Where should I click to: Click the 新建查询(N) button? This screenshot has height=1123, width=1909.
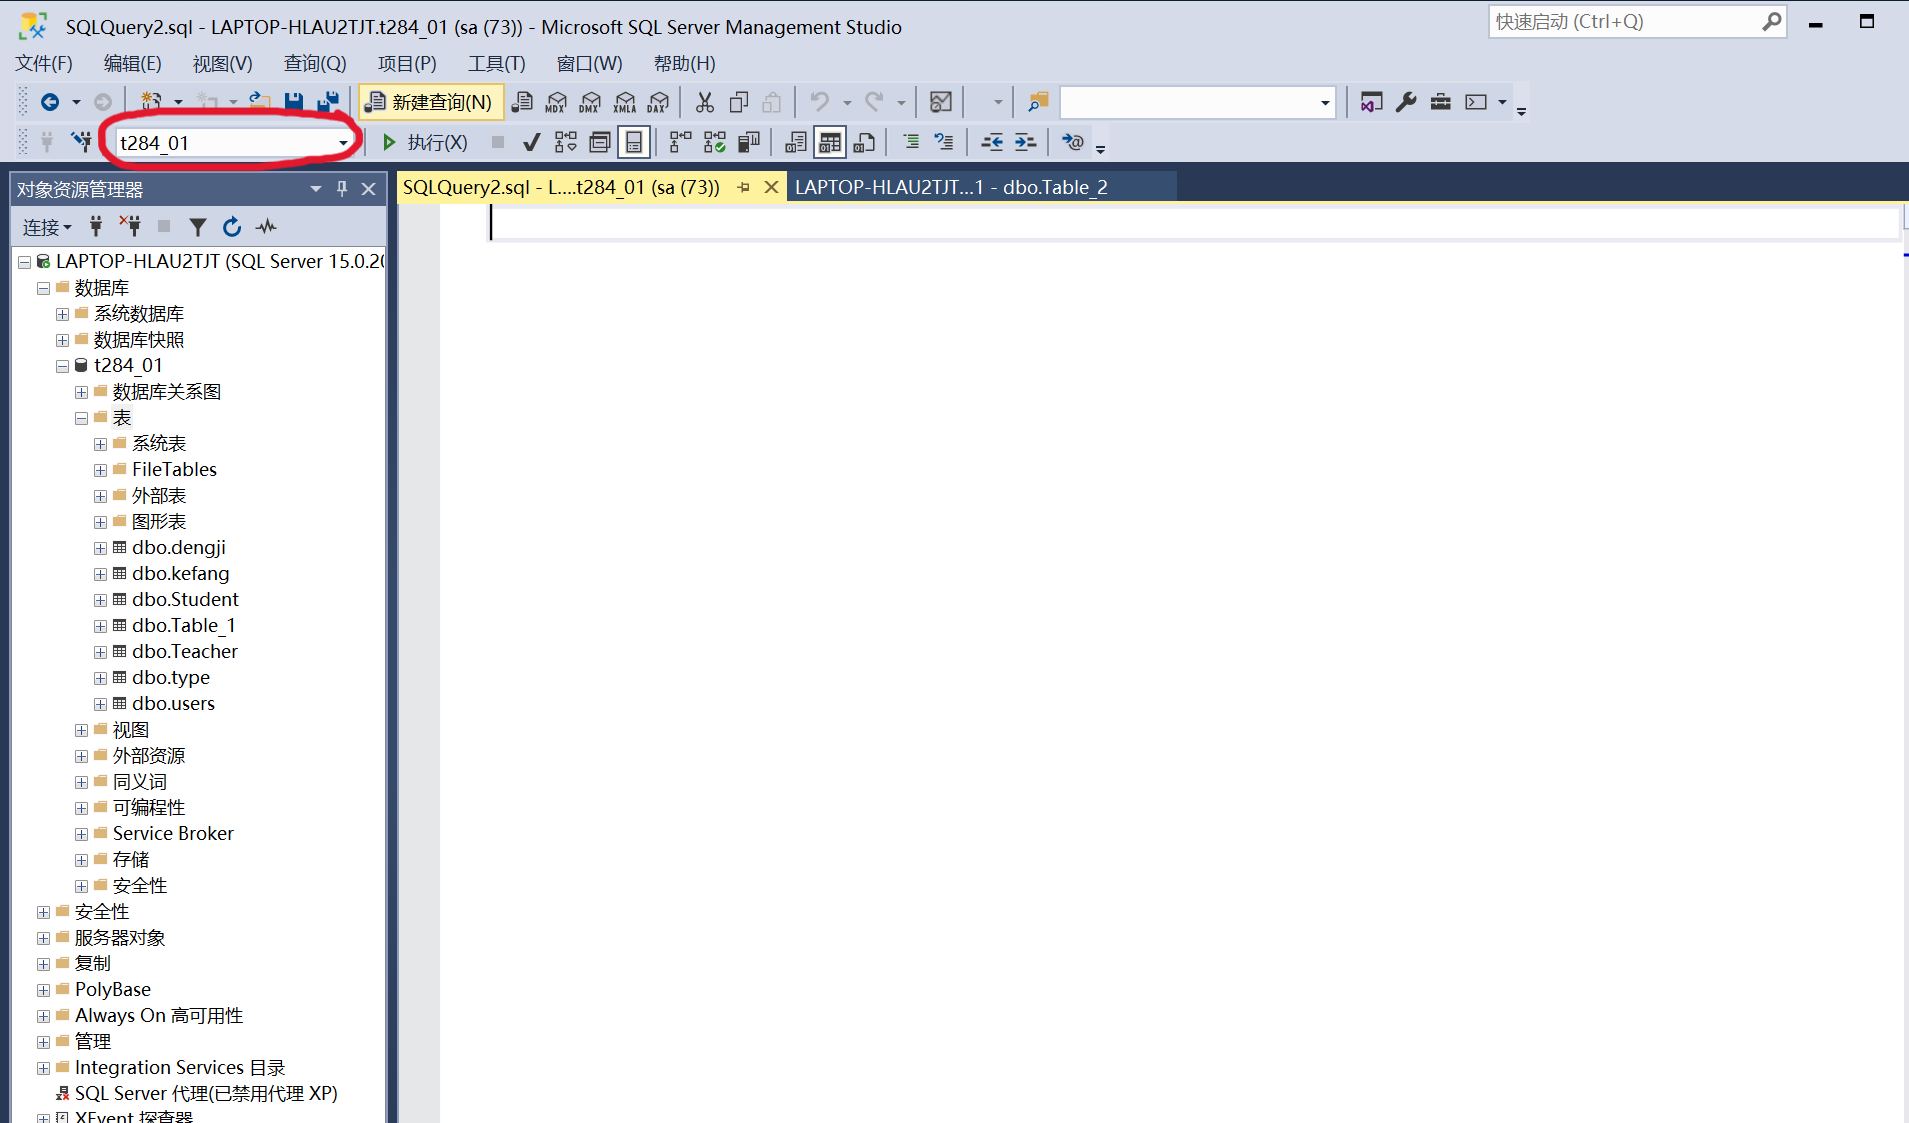430,102
